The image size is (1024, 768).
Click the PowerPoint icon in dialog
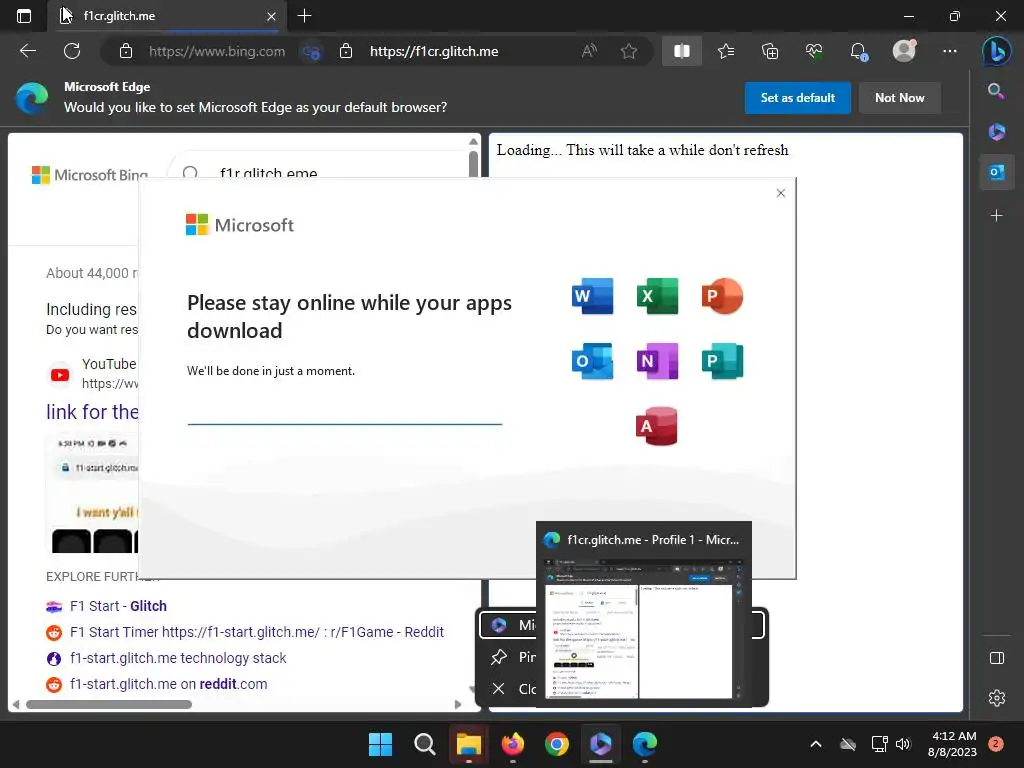[x=722, y=296]
